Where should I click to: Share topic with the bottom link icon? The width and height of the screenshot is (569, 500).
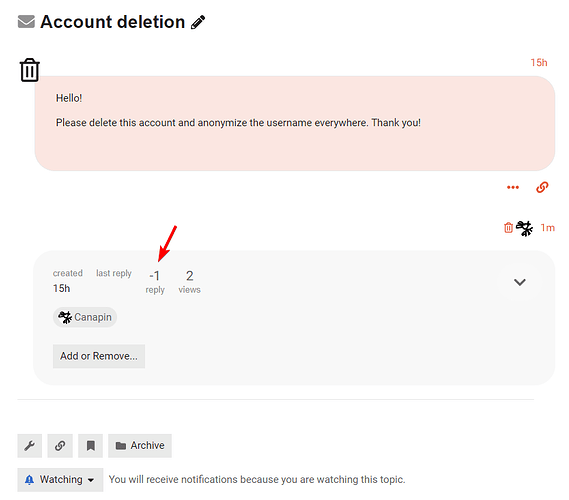click(60, 446)
